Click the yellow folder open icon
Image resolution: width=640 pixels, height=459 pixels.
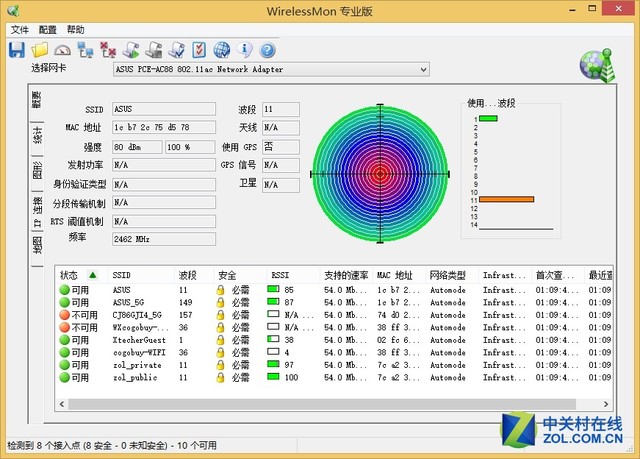[x=40, y=50]
